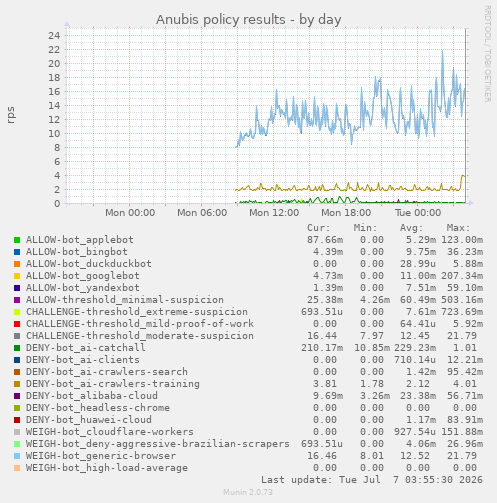The image size is (497, 503).
Task: Click the 'Munin 2.0.73' footer text
Action: point(248,492)
